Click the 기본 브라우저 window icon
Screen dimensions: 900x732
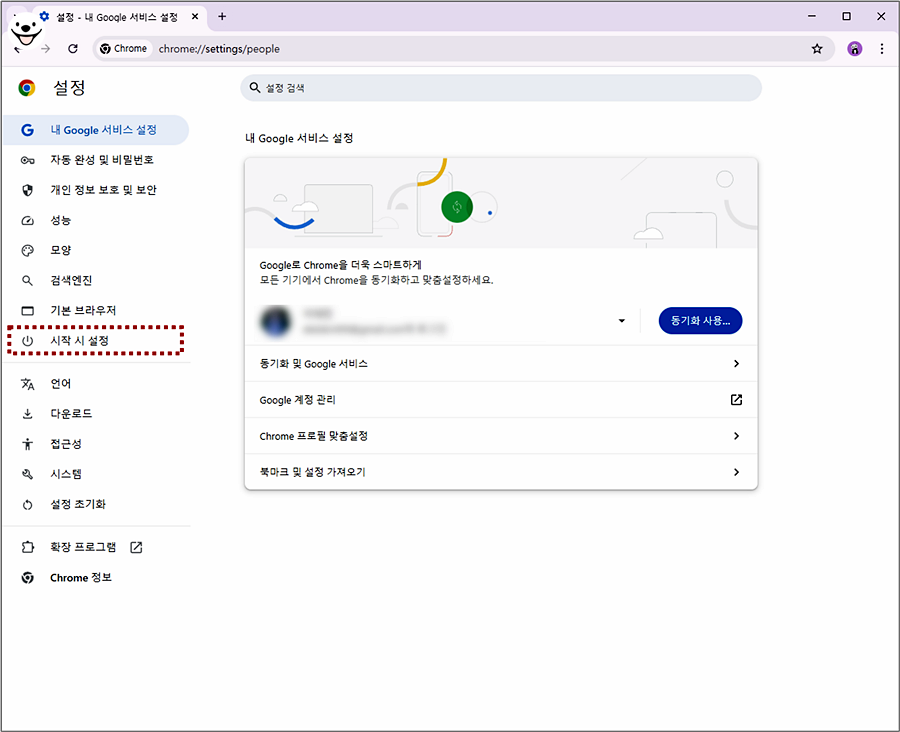click(x=28, y=311)
